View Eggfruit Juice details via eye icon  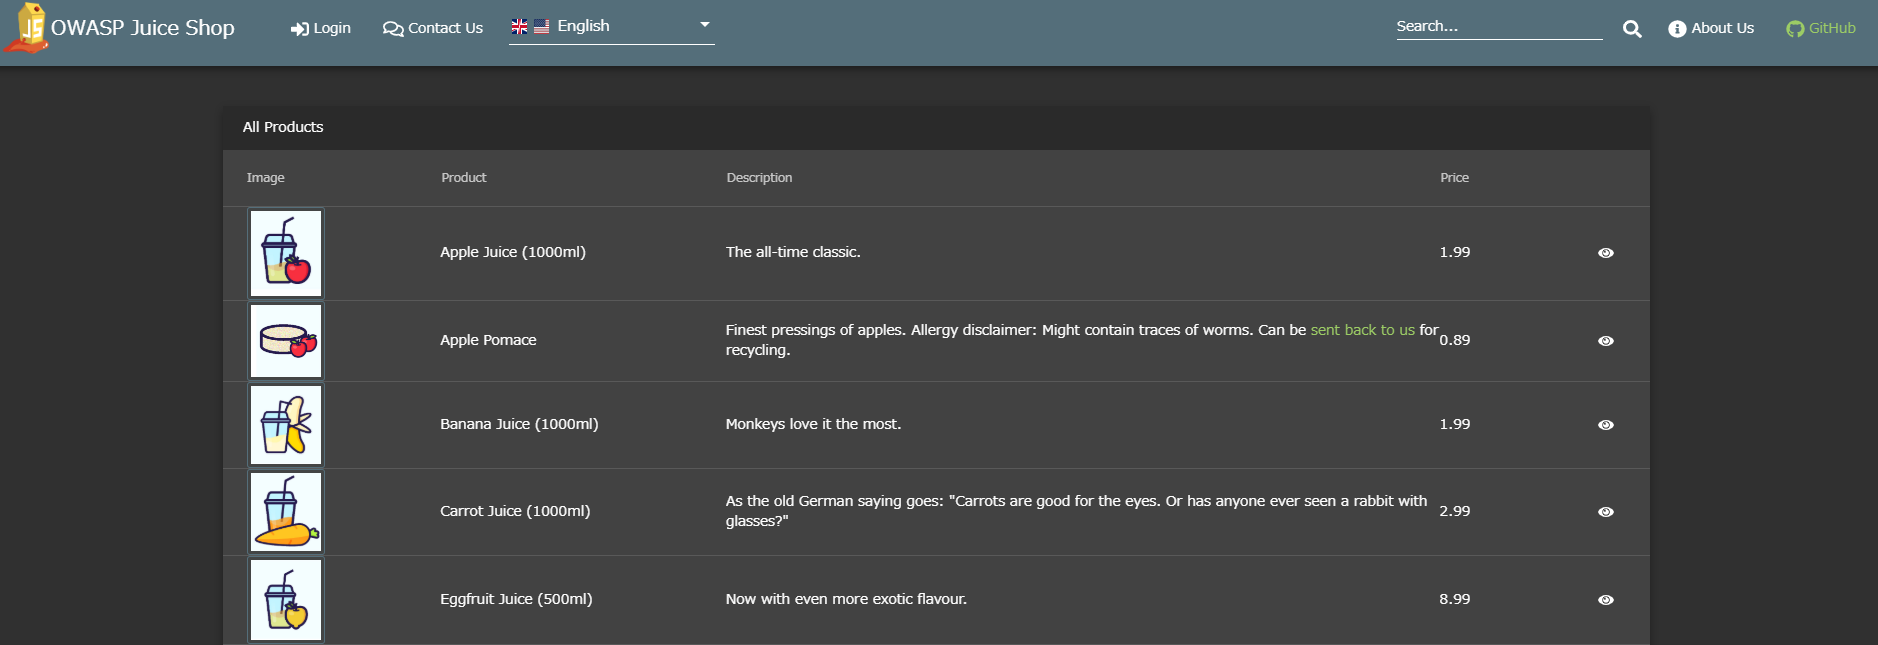tap(1605, 600)
